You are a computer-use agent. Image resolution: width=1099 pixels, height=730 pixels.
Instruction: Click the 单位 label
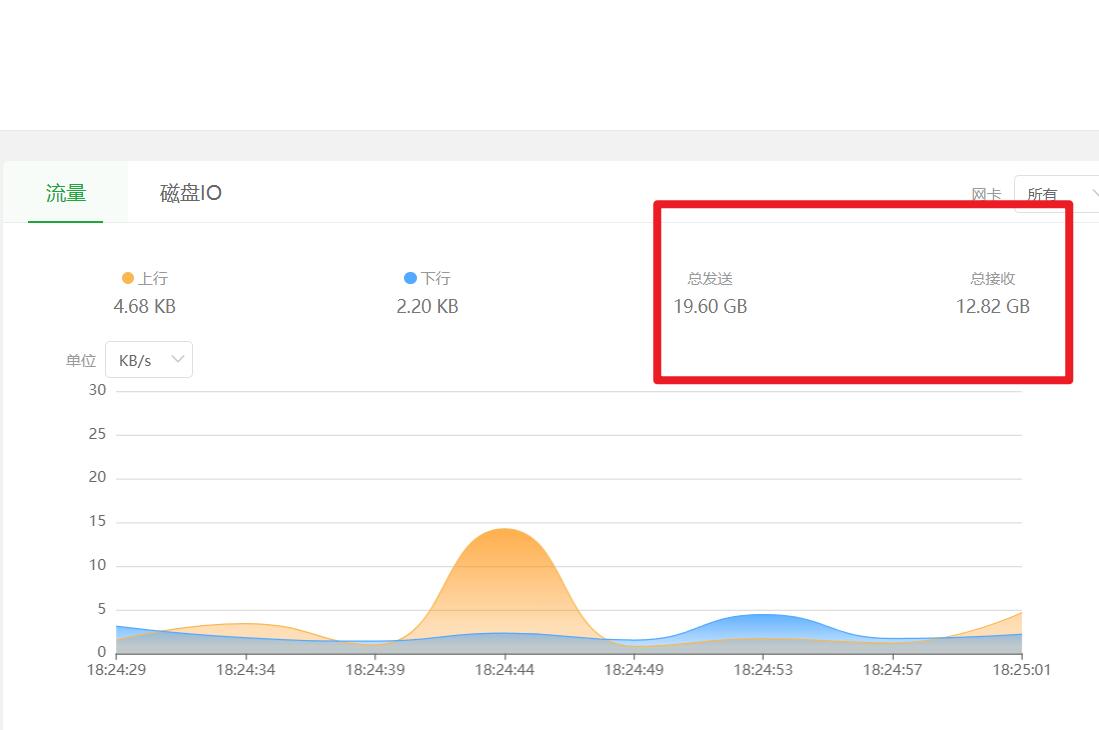click(81, 361)
